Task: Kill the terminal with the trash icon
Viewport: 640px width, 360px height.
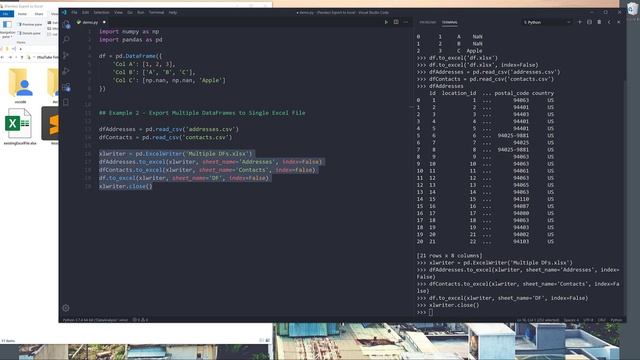Action: coord(599,22)
